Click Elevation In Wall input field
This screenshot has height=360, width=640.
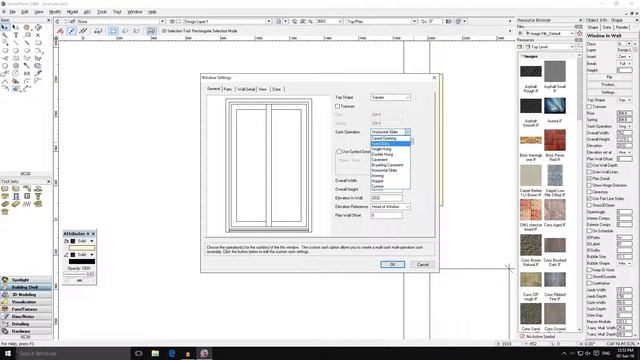point(386,198)
